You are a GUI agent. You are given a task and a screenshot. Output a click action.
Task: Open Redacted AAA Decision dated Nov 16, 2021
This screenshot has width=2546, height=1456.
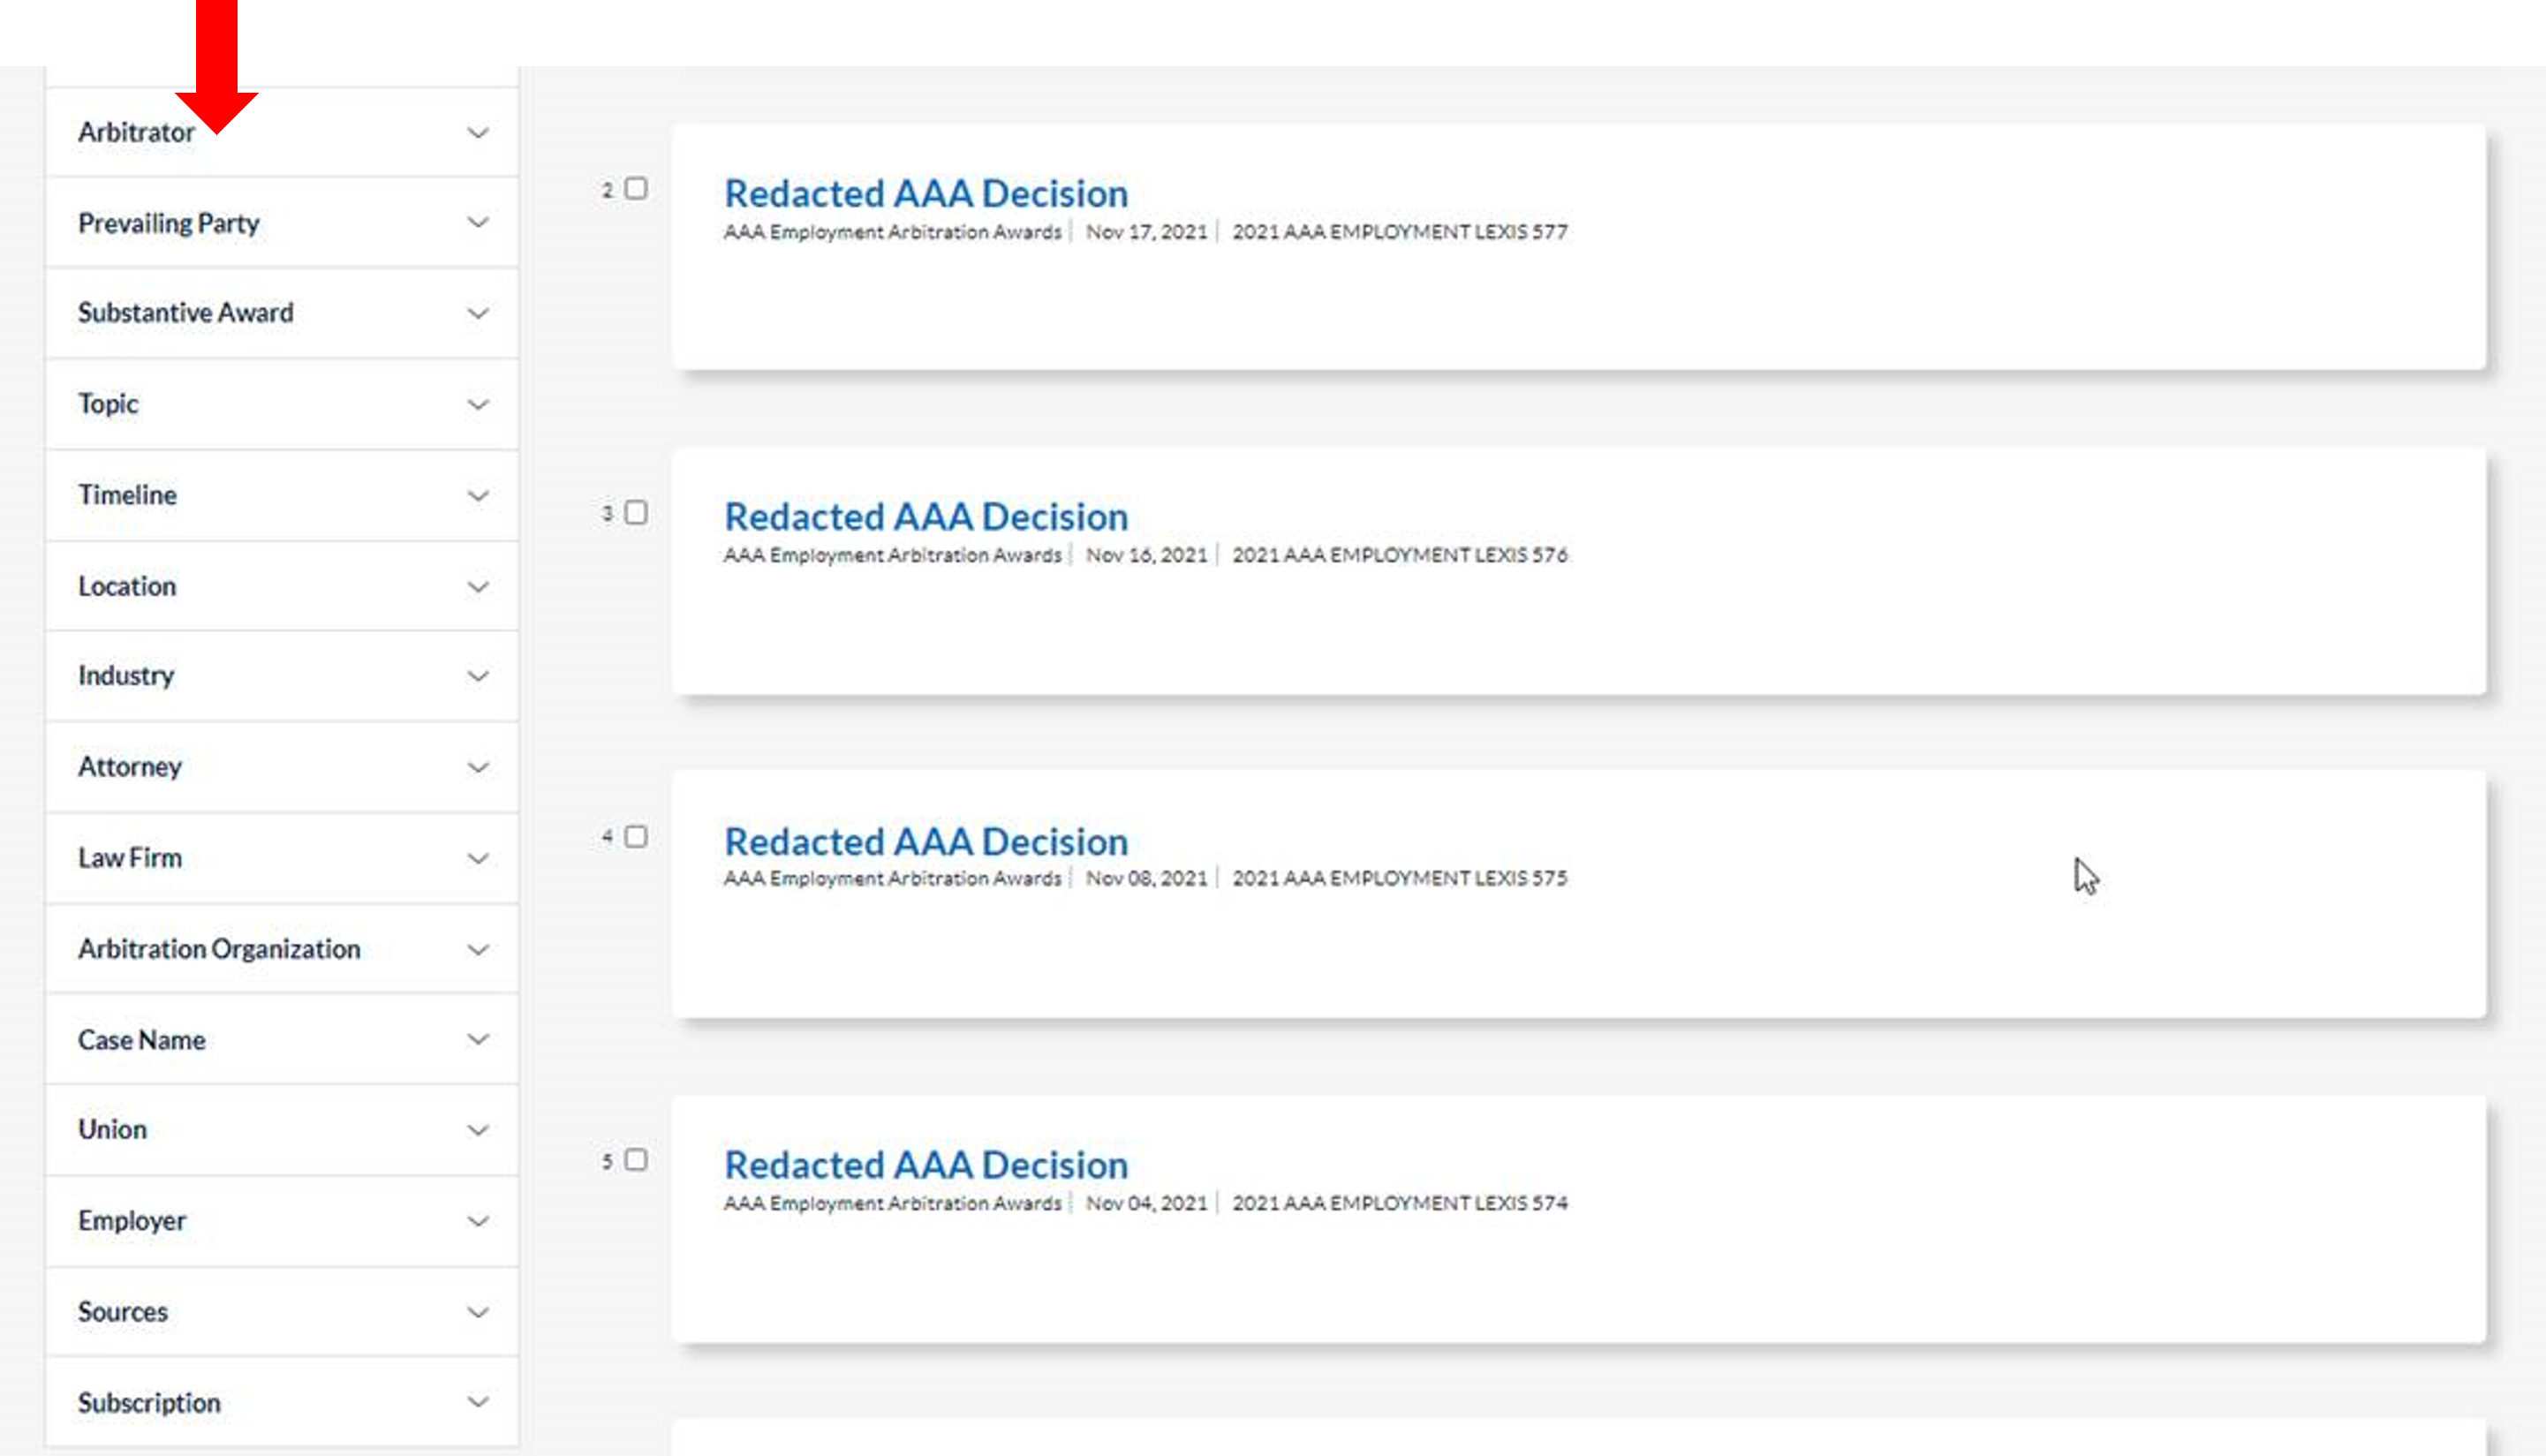(926, 517)
